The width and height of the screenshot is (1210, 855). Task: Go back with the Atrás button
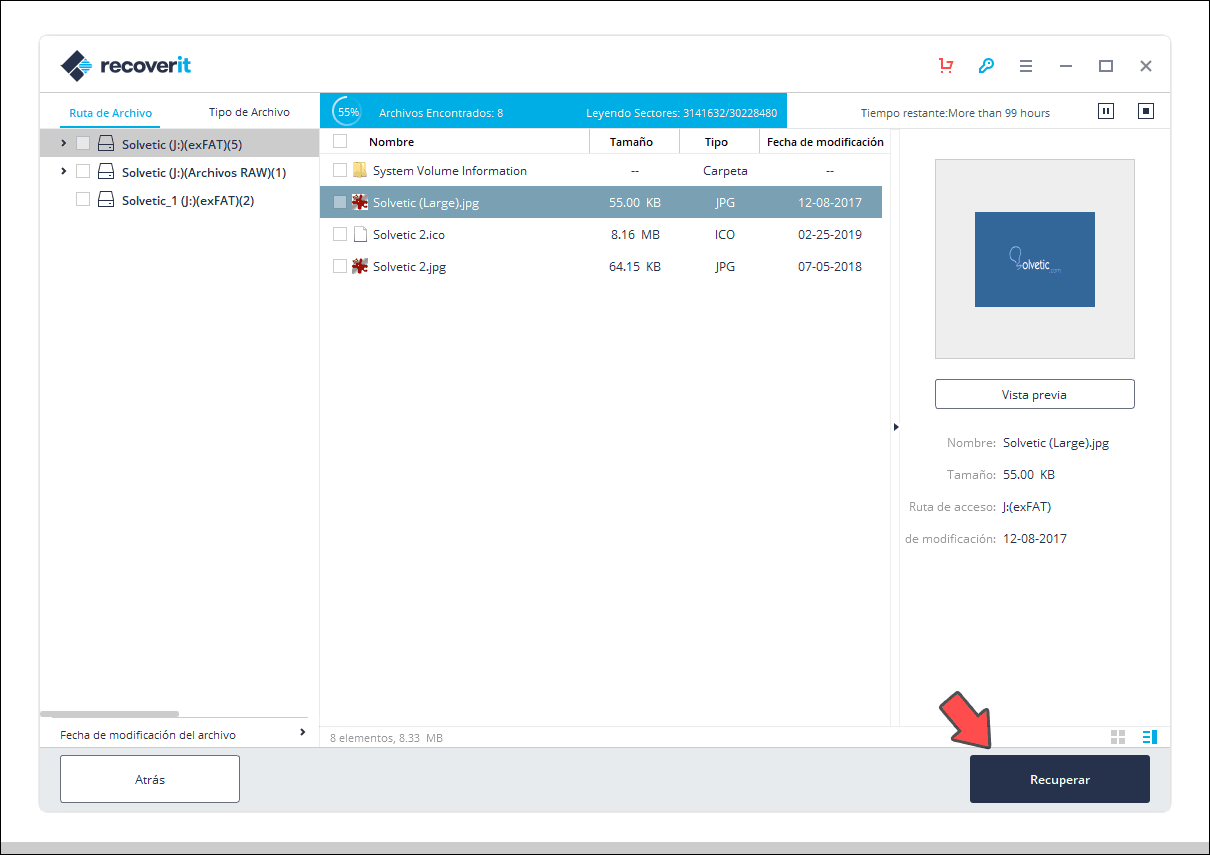tap(150, 779)
